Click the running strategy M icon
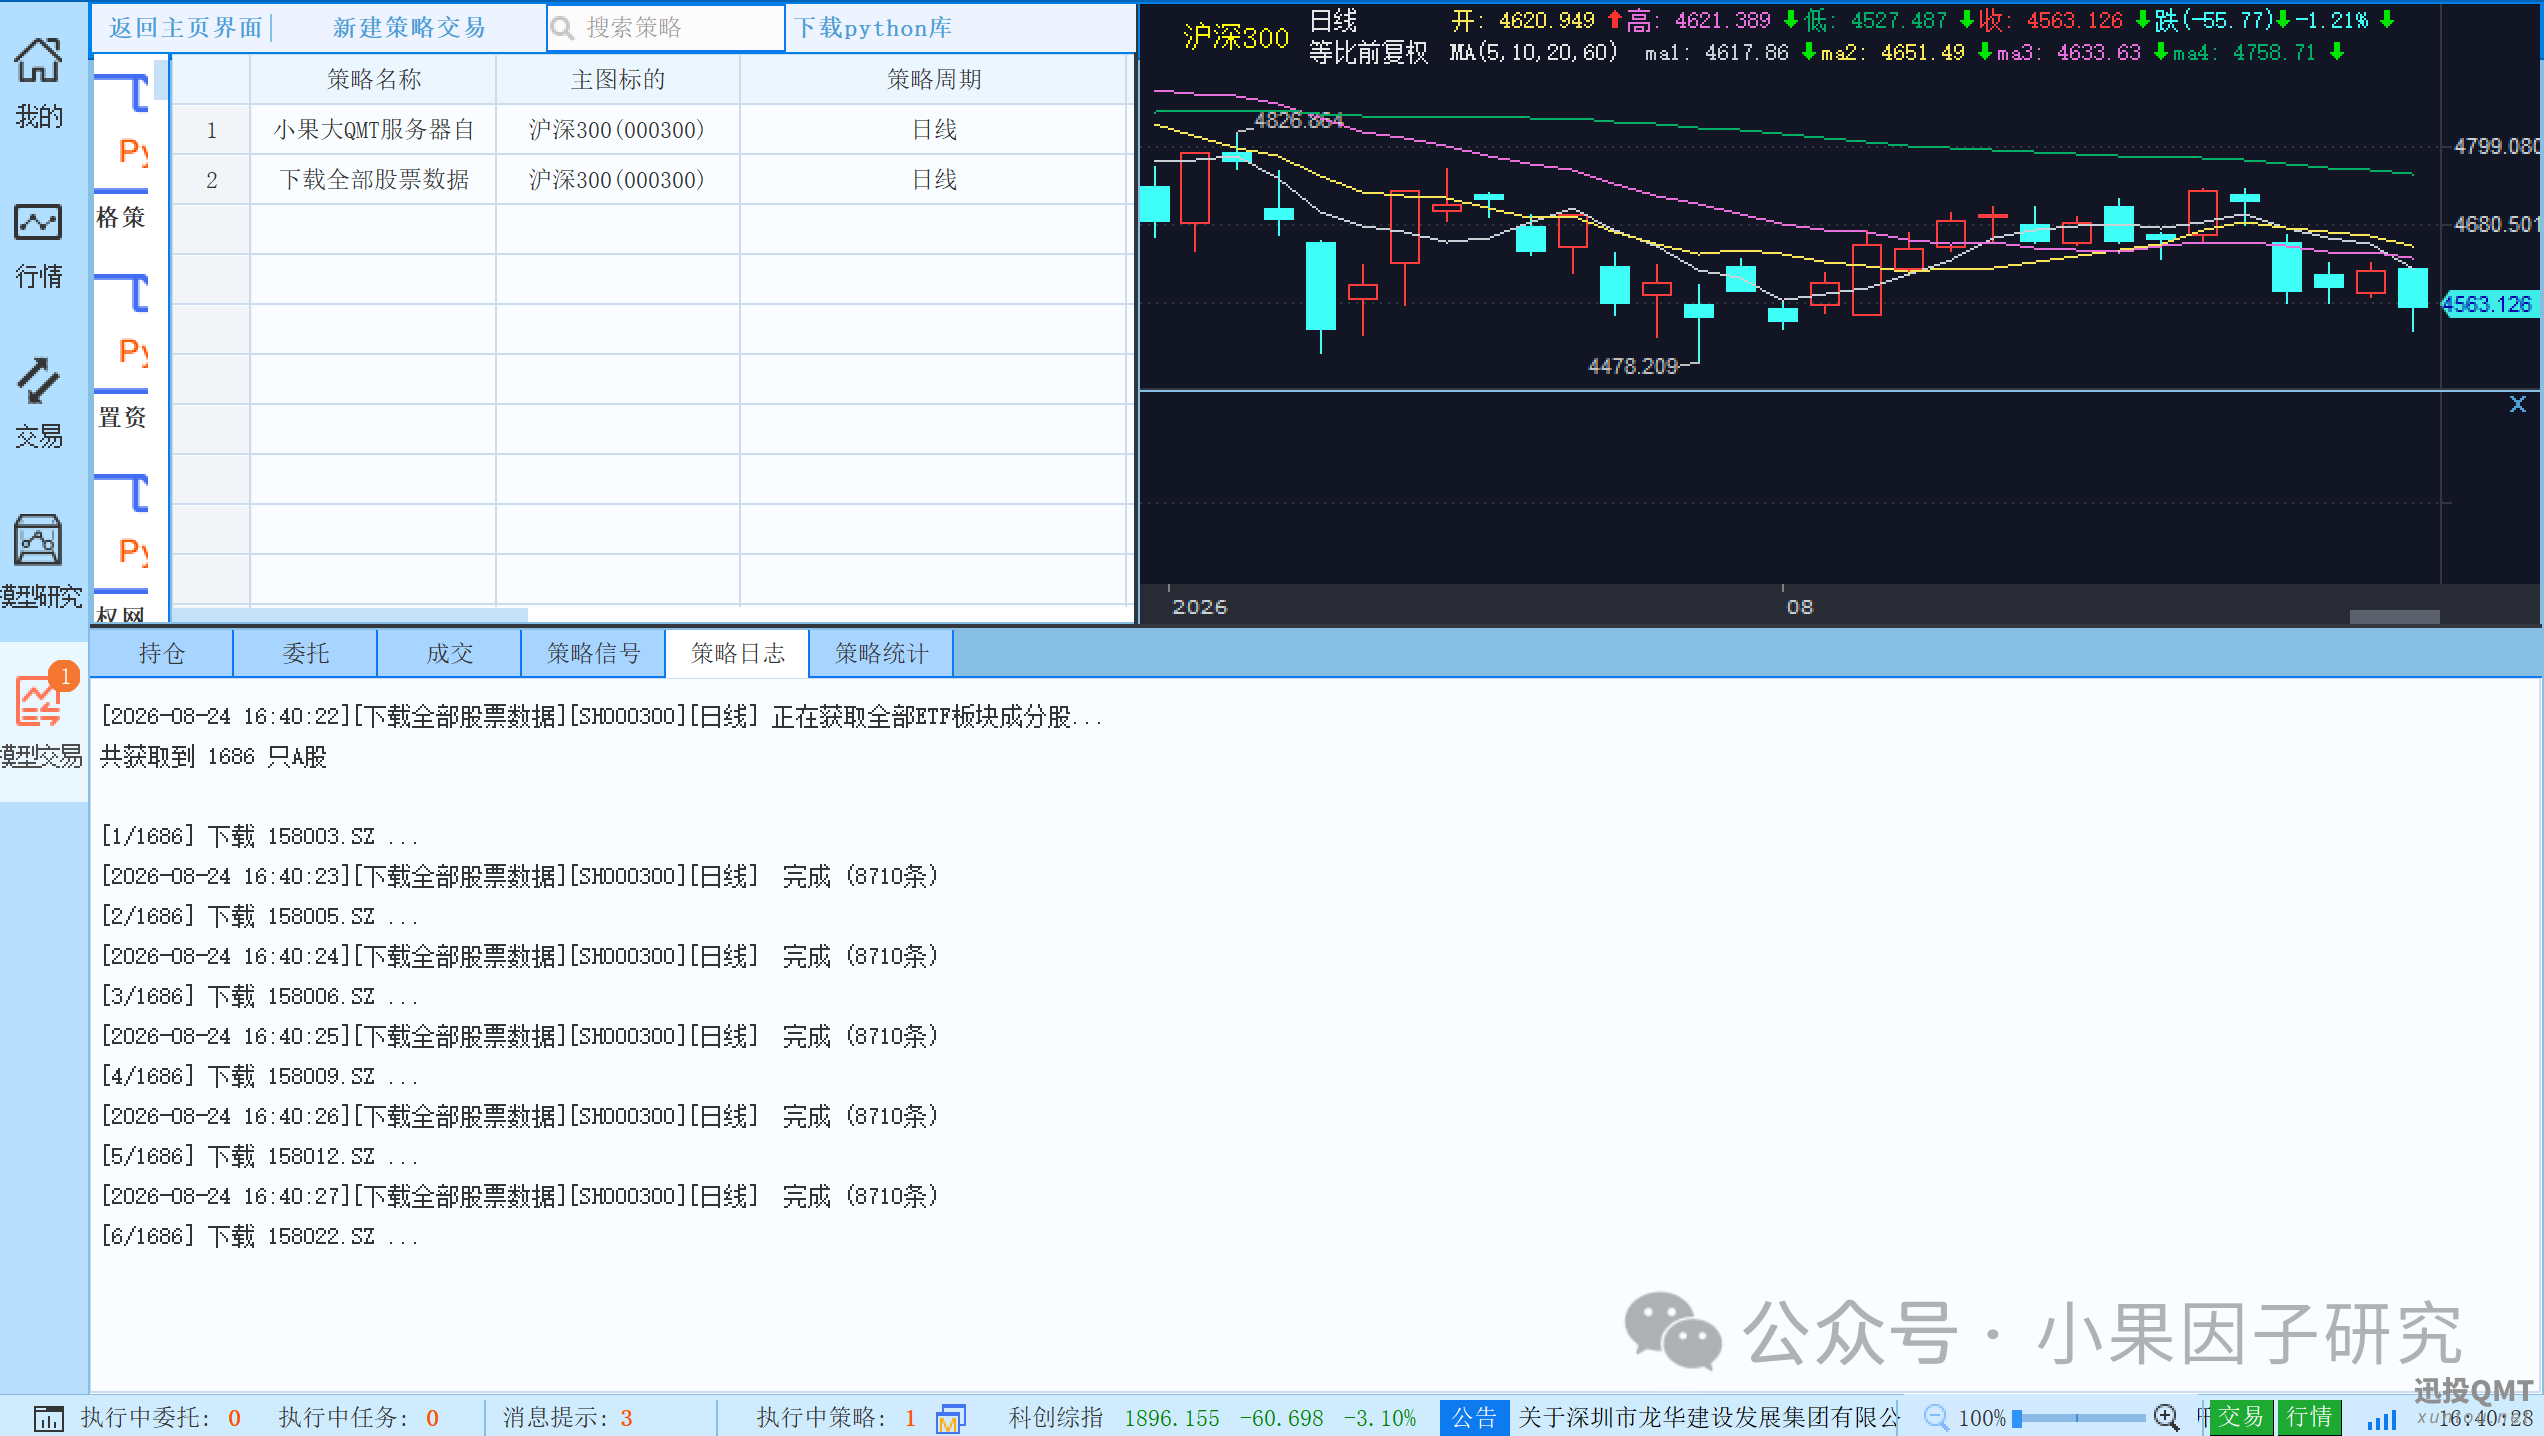Screen dimensions: 2544x1436 (x=950, y=1418)
